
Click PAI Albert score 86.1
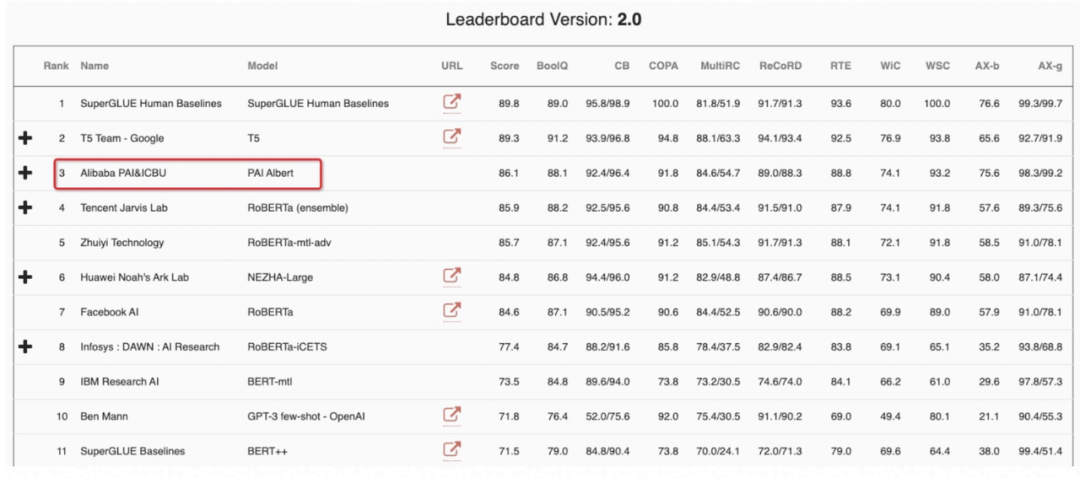509,173
